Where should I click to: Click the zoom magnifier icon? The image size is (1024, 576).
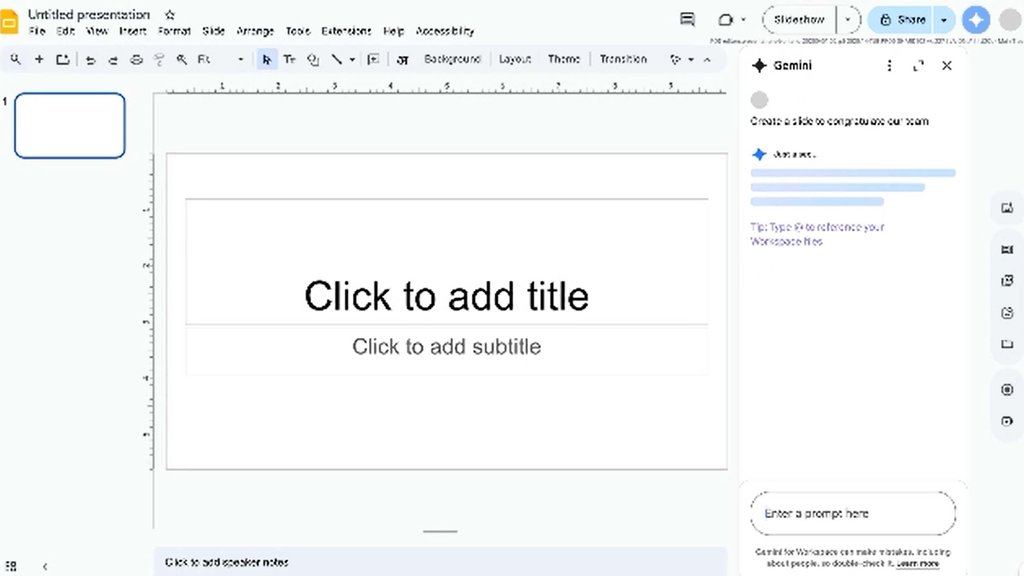click(15, 59)
